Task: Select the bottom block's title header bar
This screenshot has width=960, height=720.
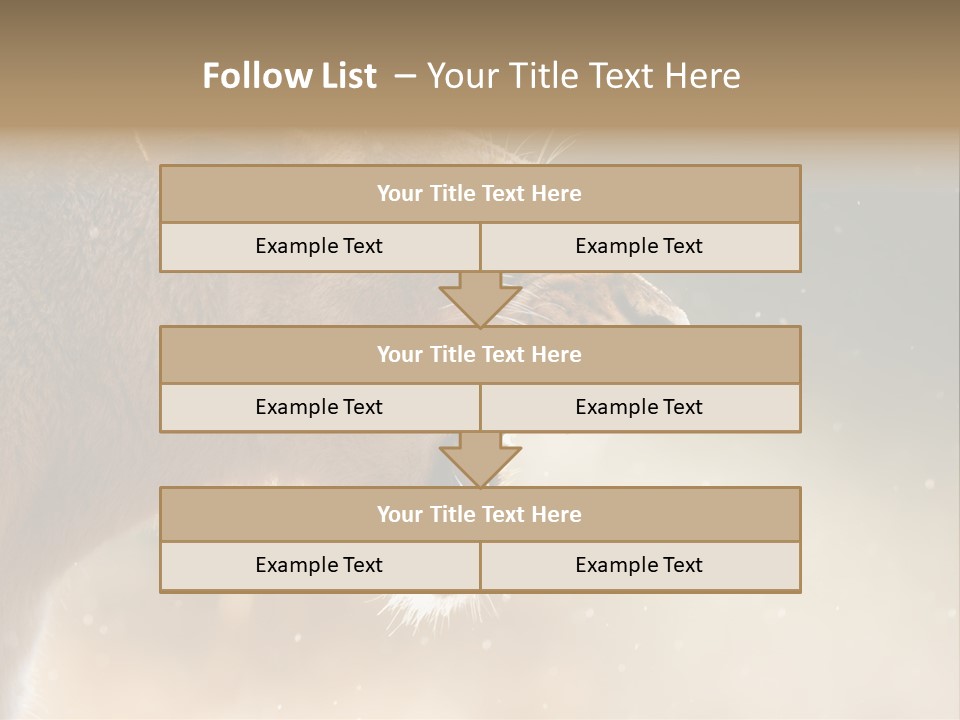Action: [x=480, y=515]
